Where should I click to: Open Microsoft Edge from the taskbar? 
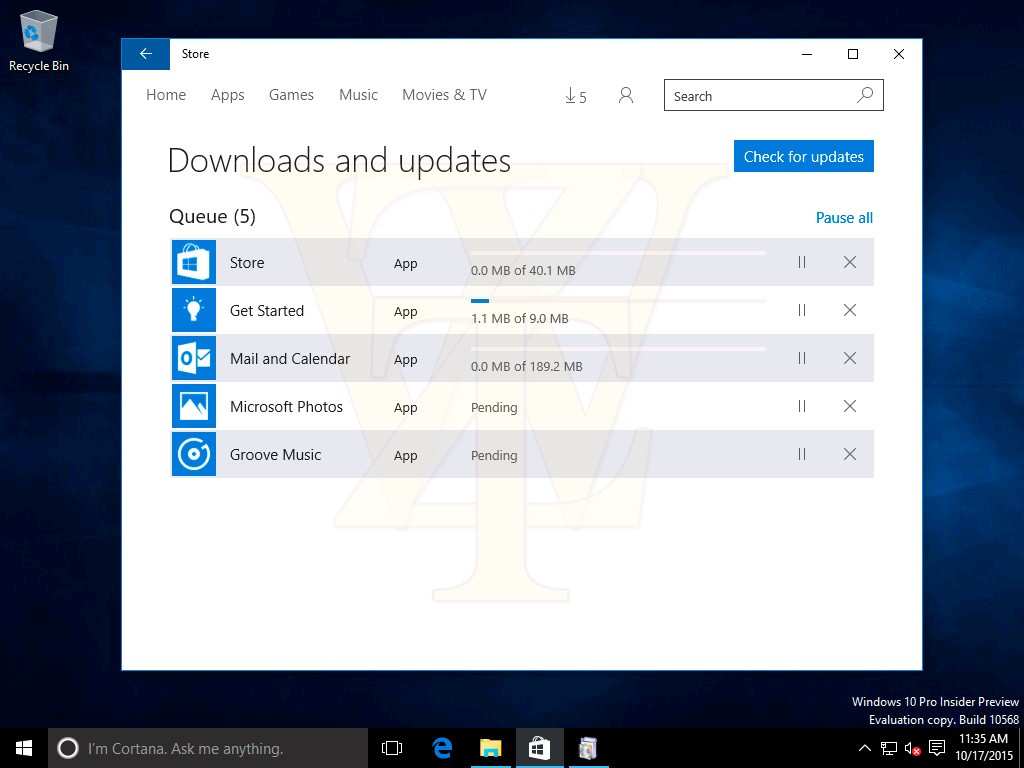(442, 748)
